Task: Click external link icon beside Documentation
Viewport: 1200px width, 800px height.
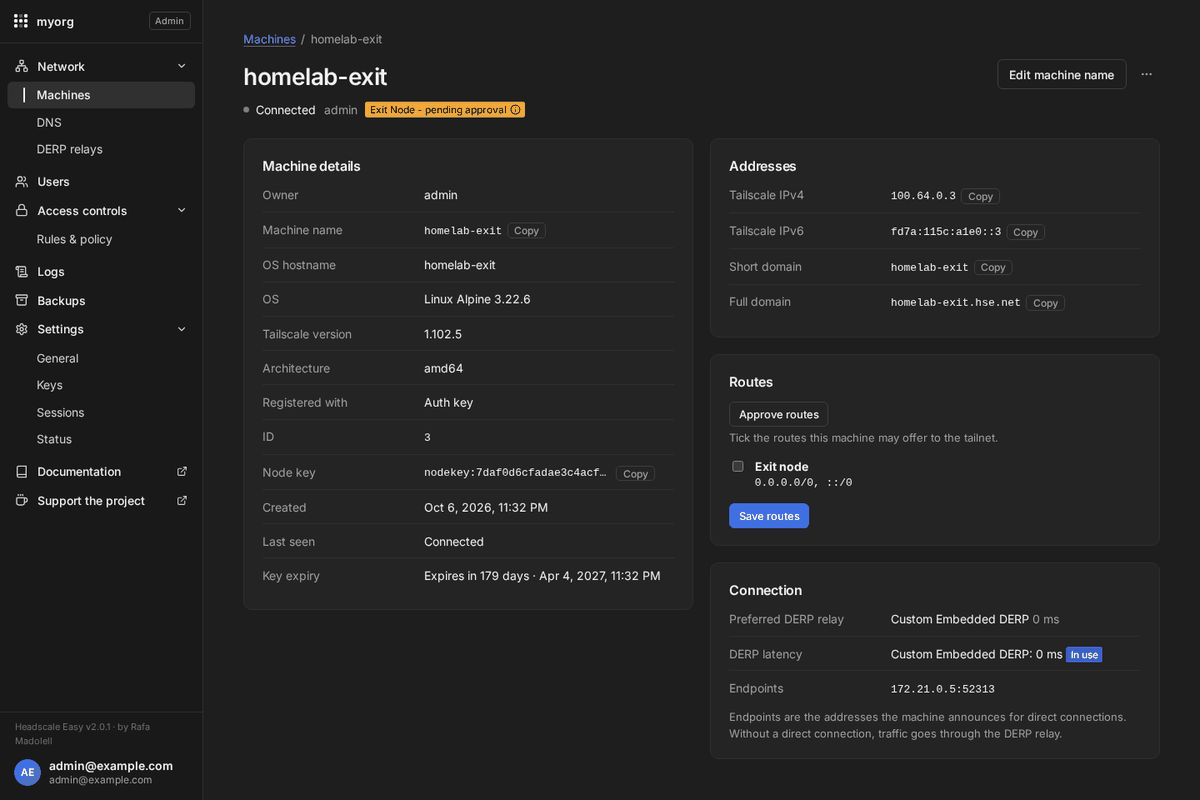Action: pos(182,472)
